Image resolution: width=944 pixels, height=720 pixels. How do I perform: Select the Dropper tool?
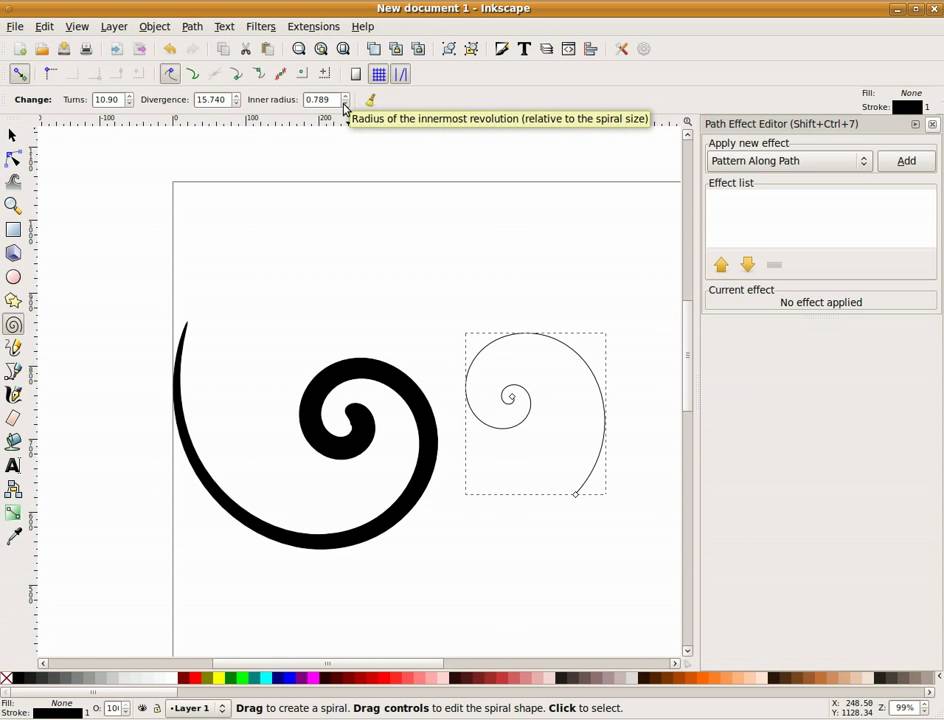pyautogui.click(x=14, y=535)
